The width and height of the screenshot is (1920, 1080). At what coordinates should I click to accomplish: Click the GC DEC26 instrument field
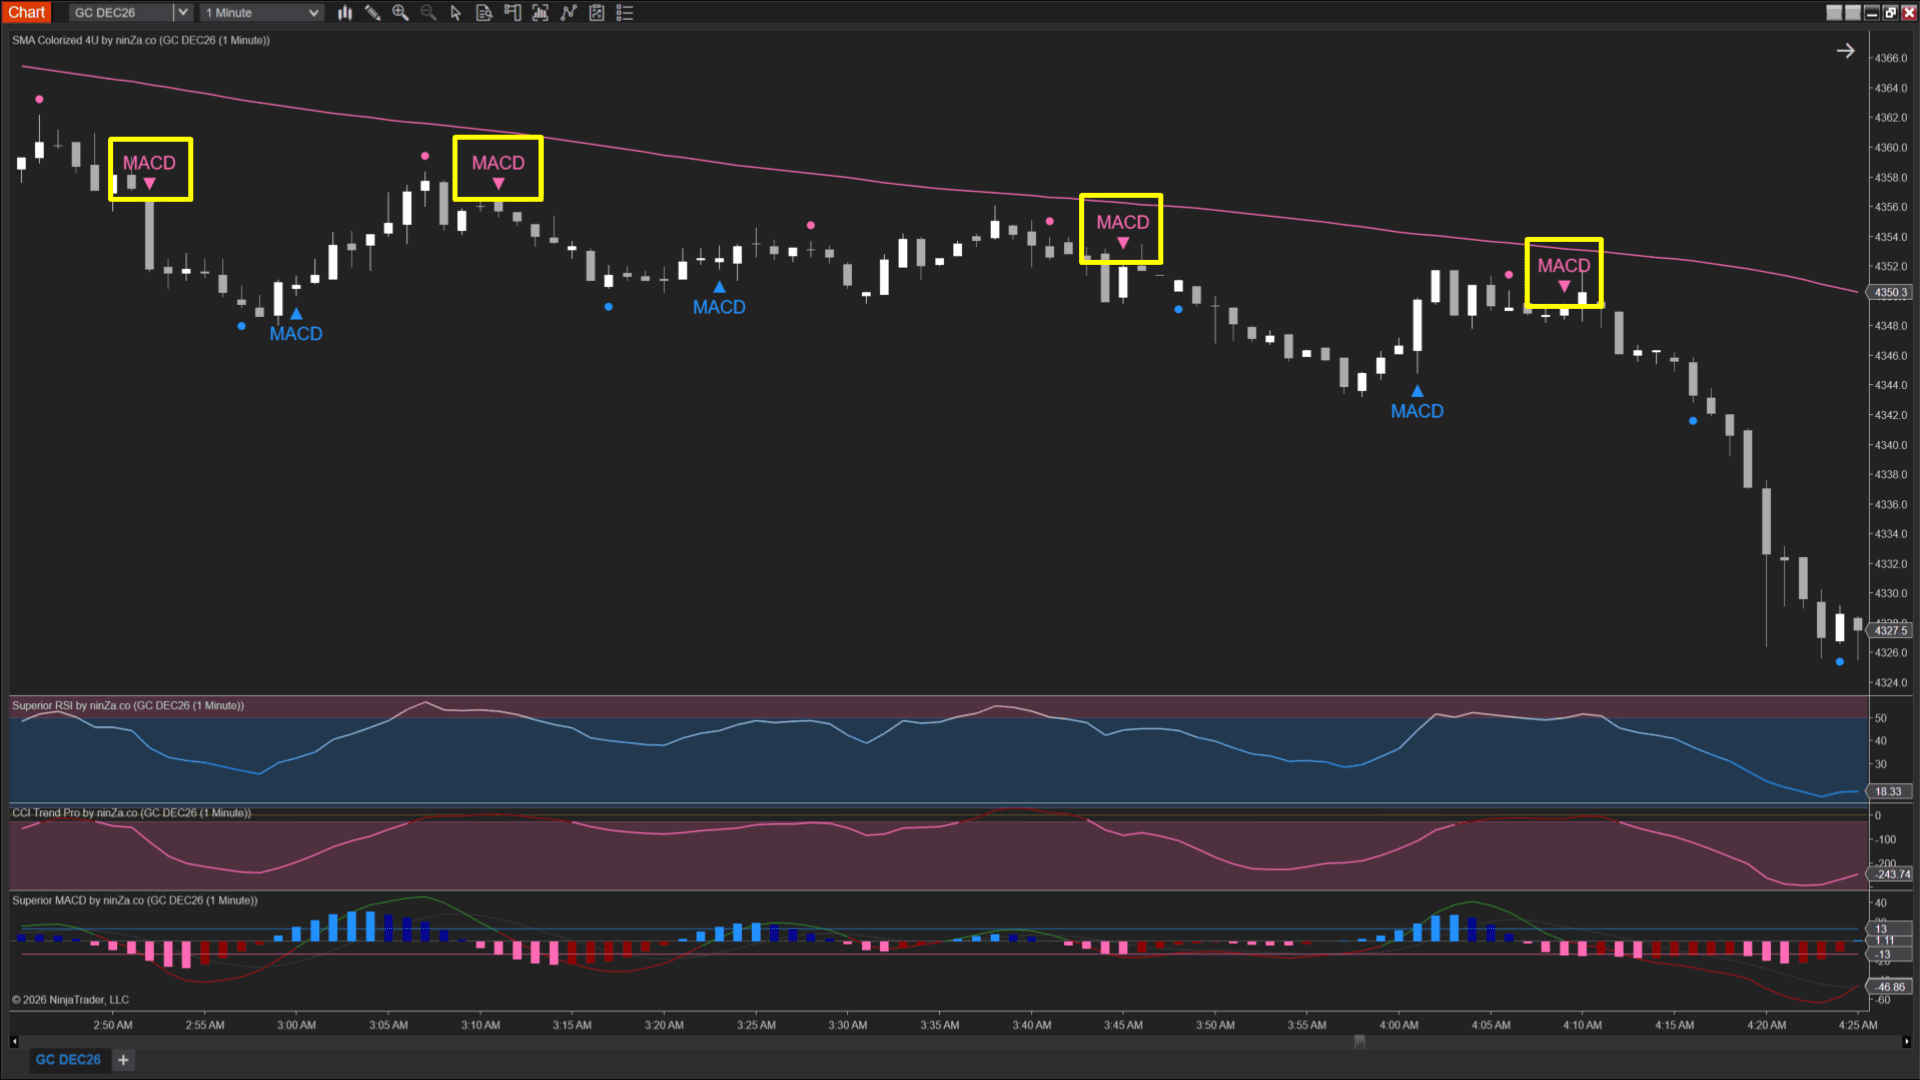tap(121, 13)
